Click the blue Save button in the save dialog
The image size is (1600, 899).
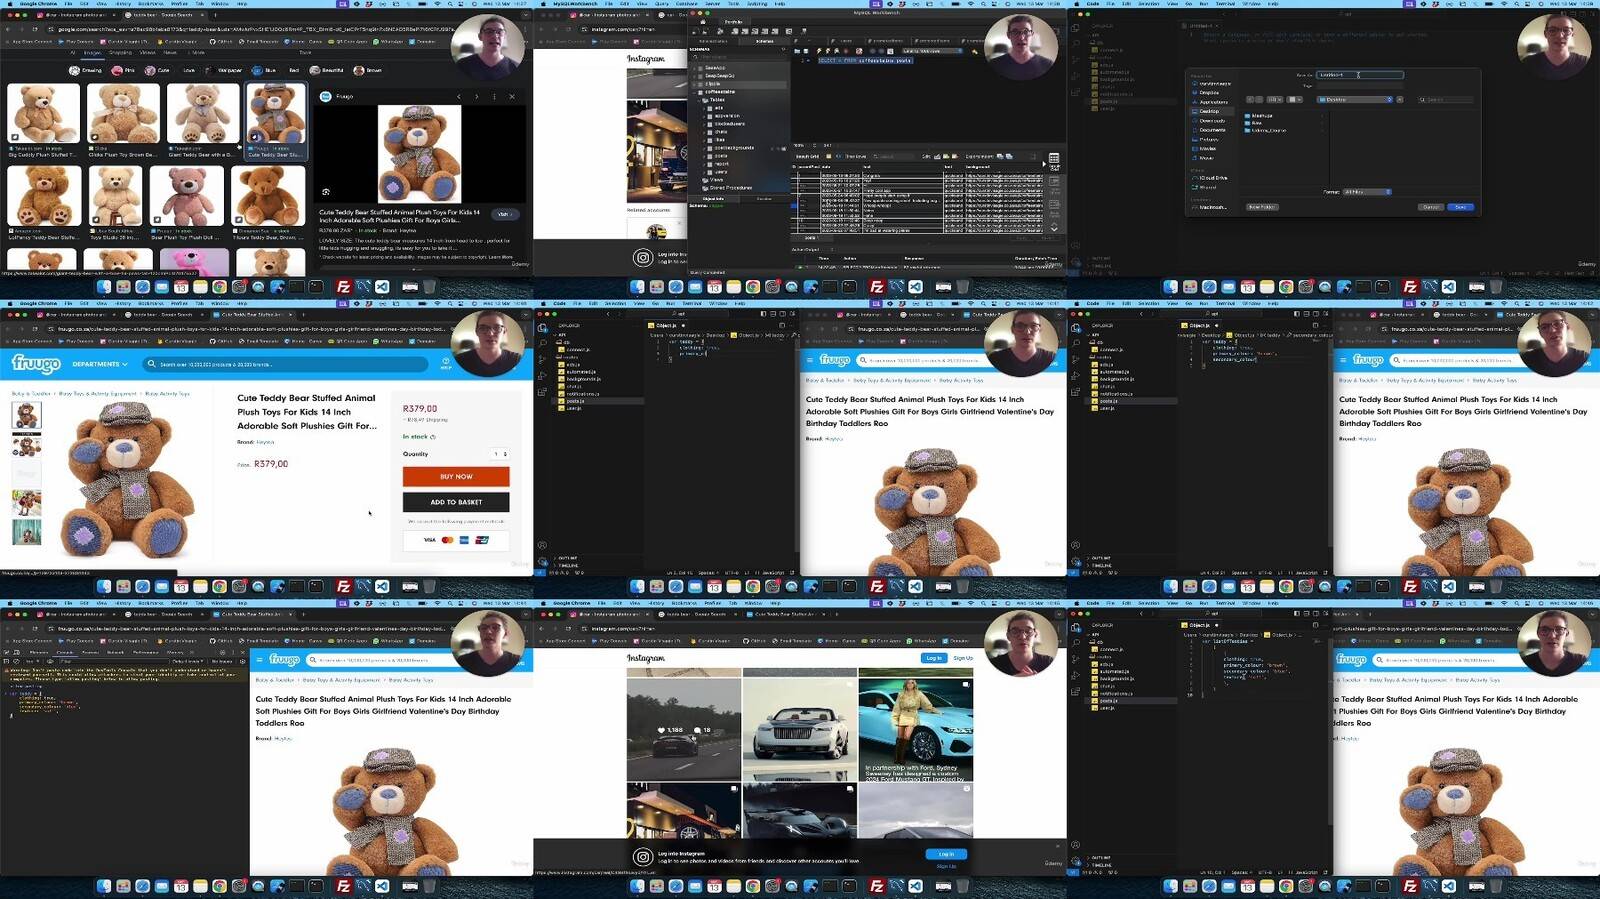(x=1461, y=207)
